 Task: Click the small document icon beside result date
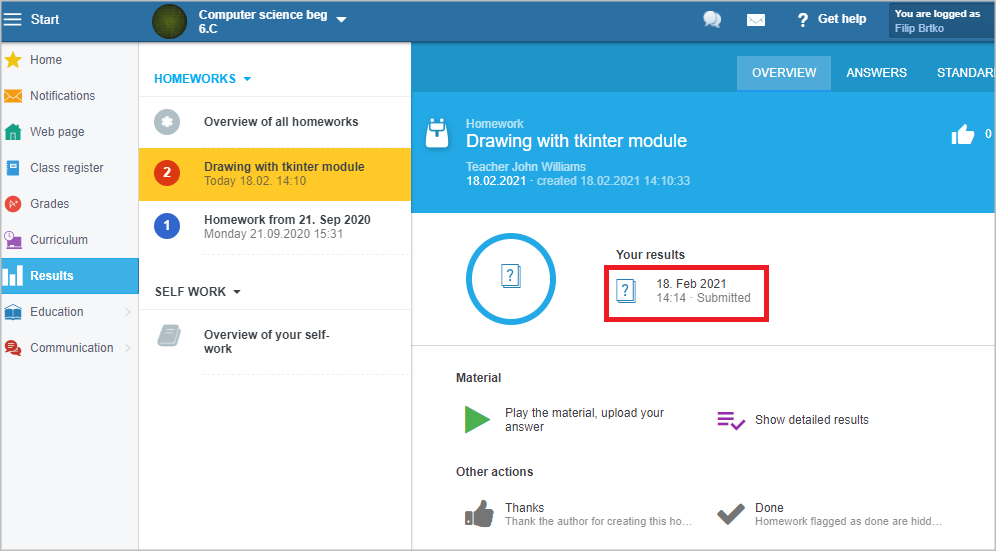point(626,291)
